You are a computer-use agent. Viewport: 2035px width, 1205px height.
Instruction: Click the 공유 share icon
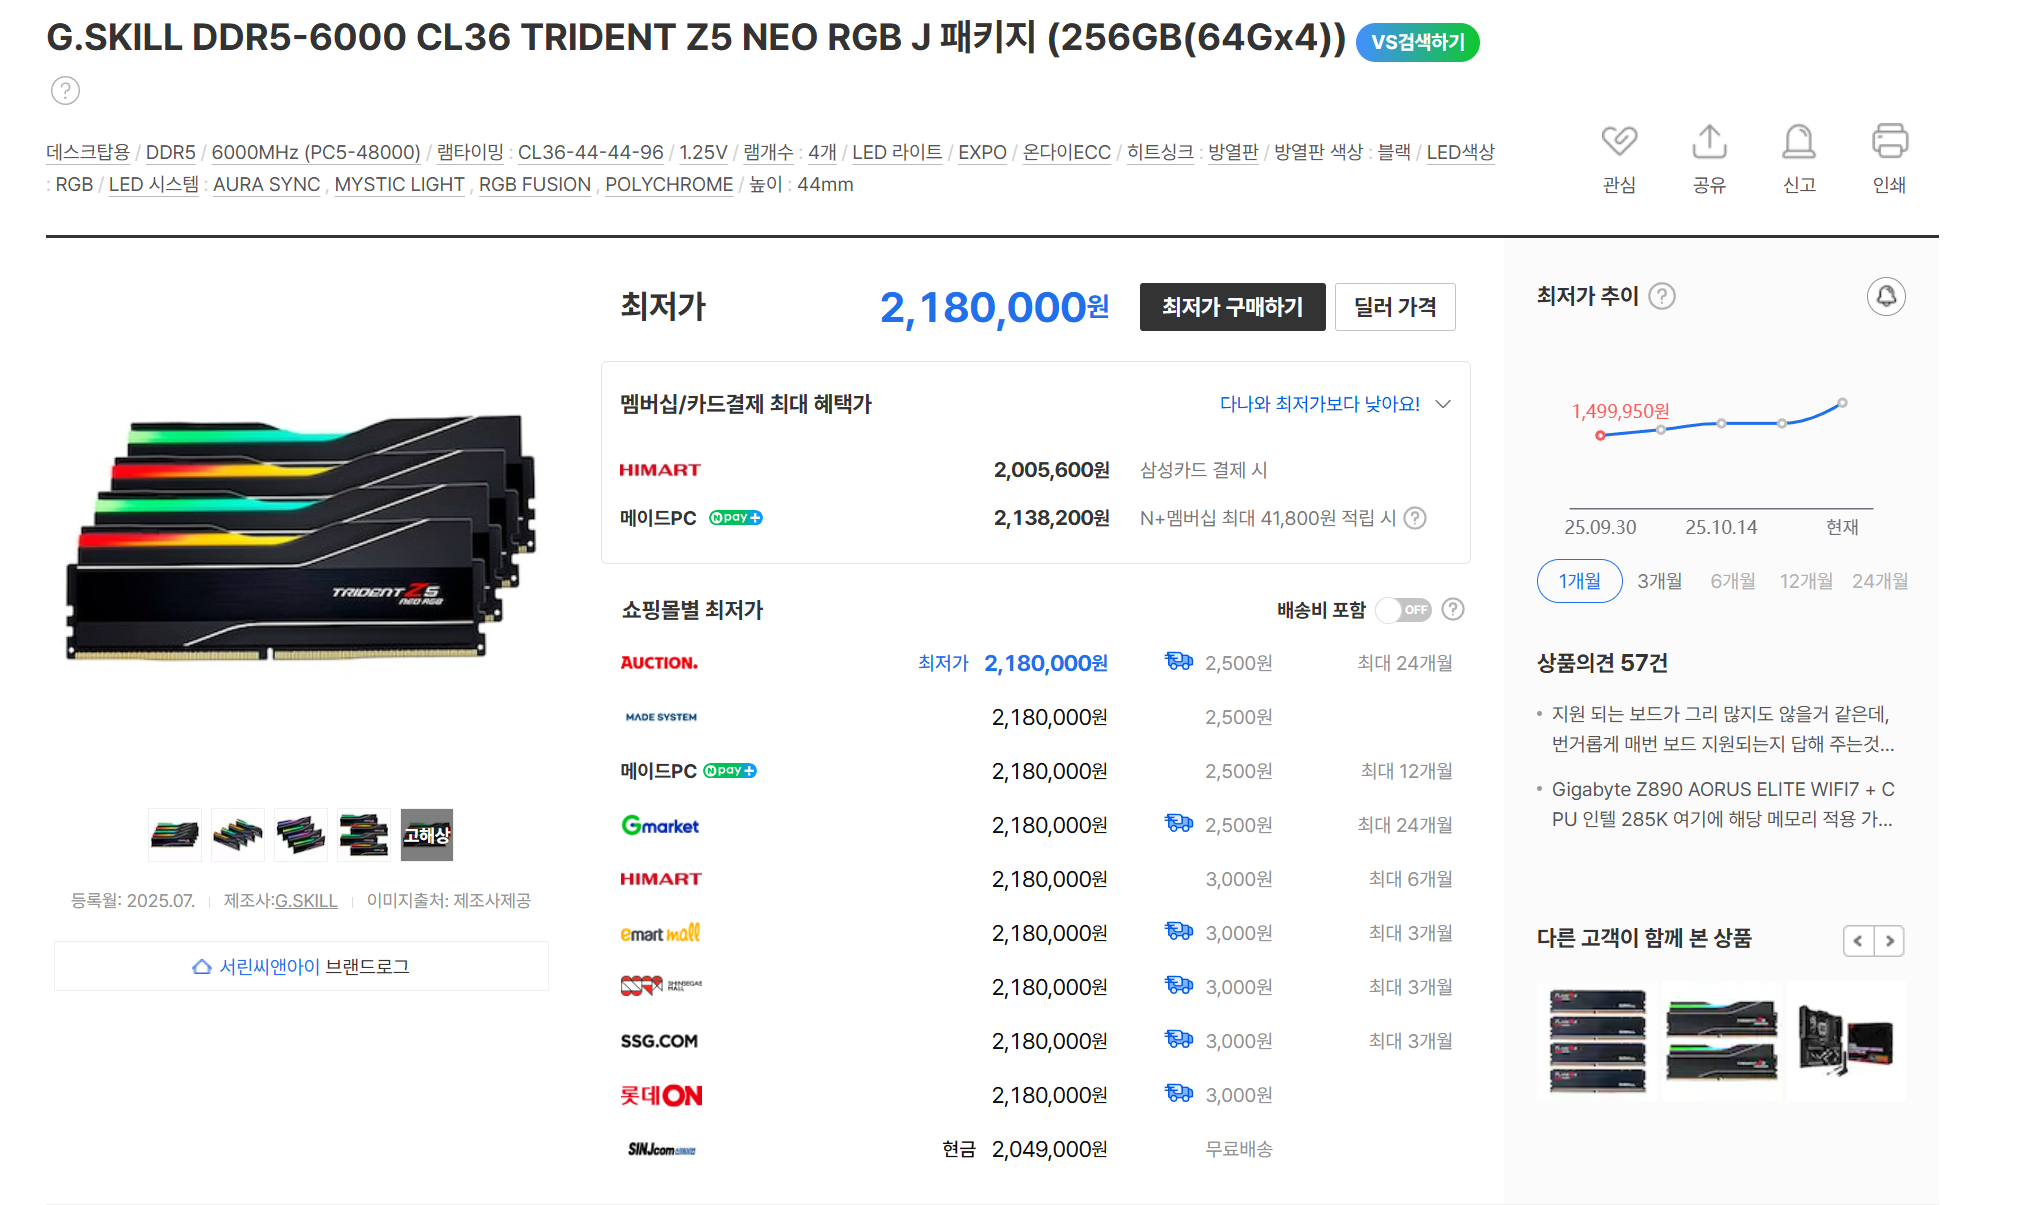pyautogui.click(x=1709, y=142)
